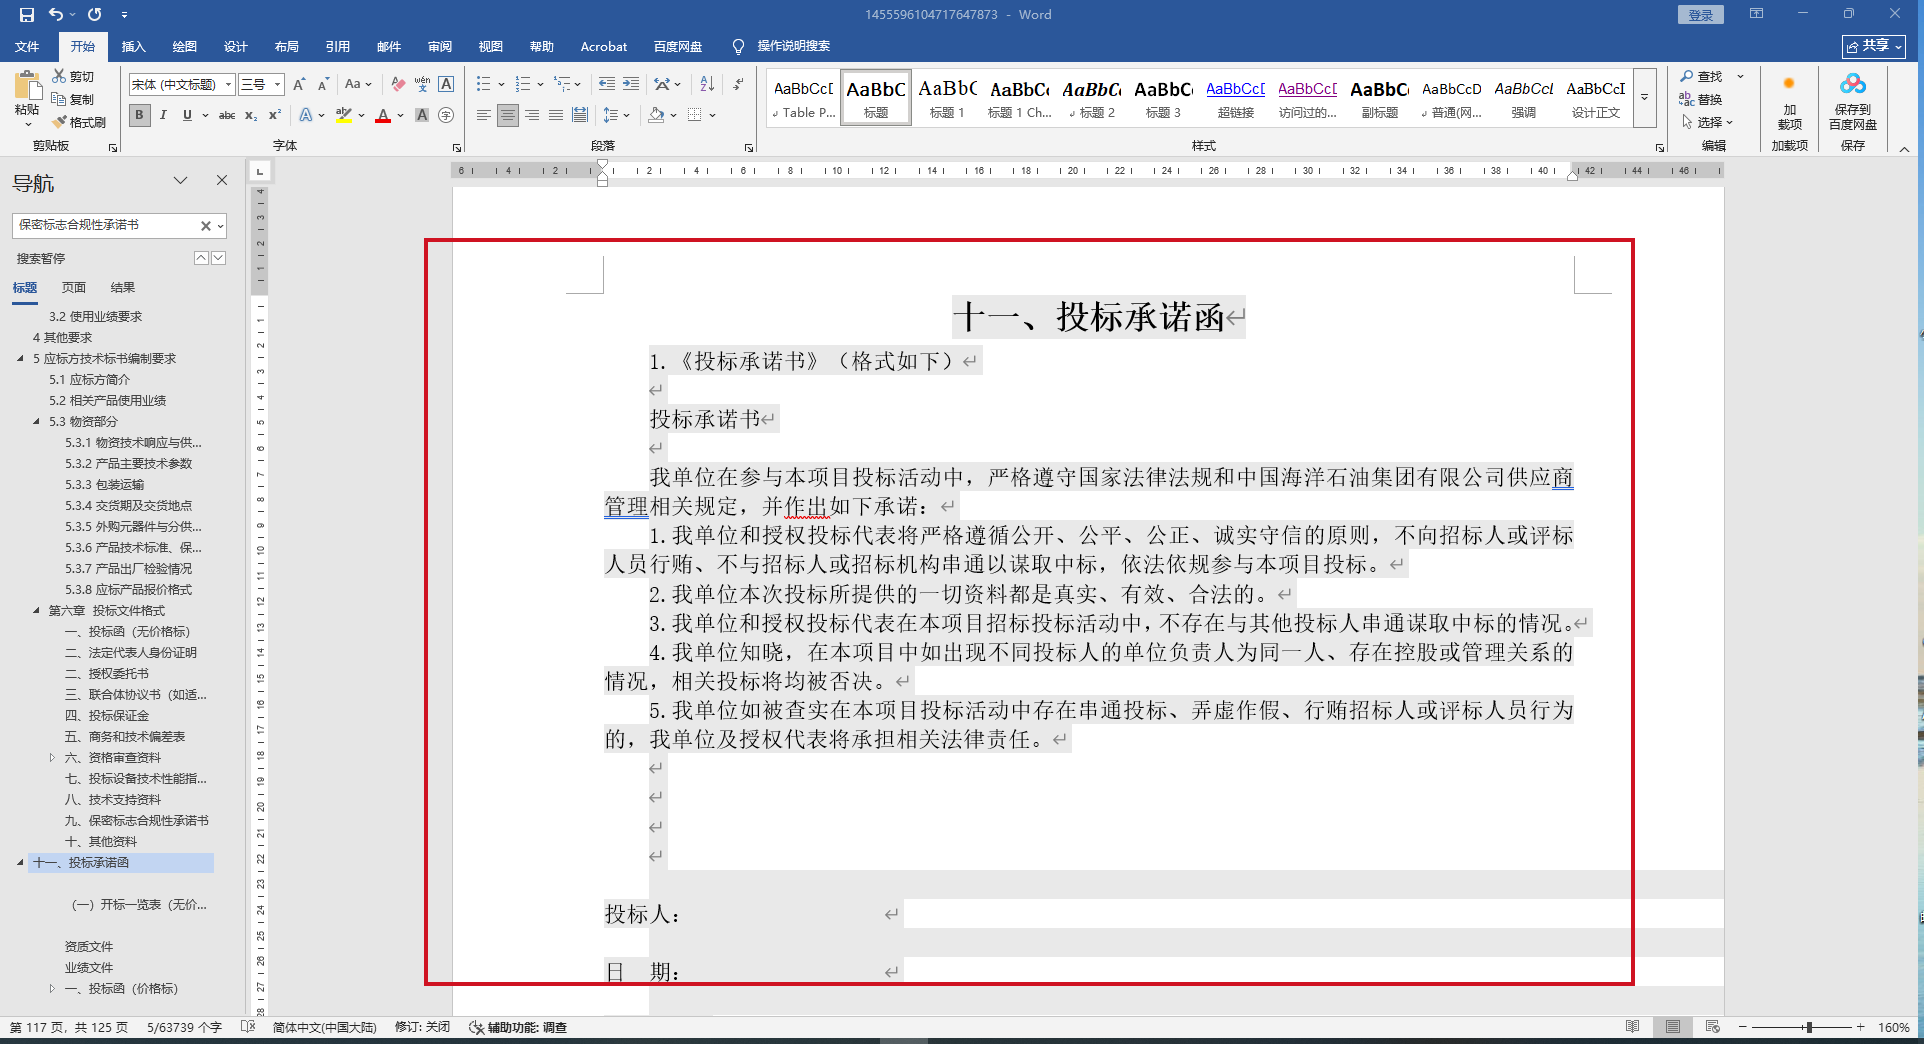Increase paragraph indent
This screenshot has height=1044, width=1924.
[x=631, y=85]
